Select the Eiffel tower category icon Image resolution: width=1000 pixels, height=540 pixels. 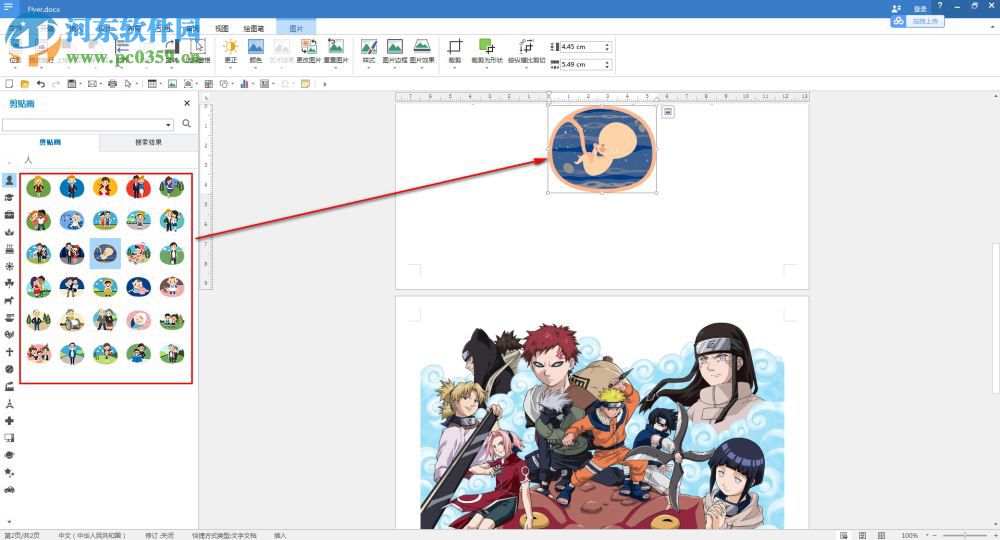coord(10,404)
